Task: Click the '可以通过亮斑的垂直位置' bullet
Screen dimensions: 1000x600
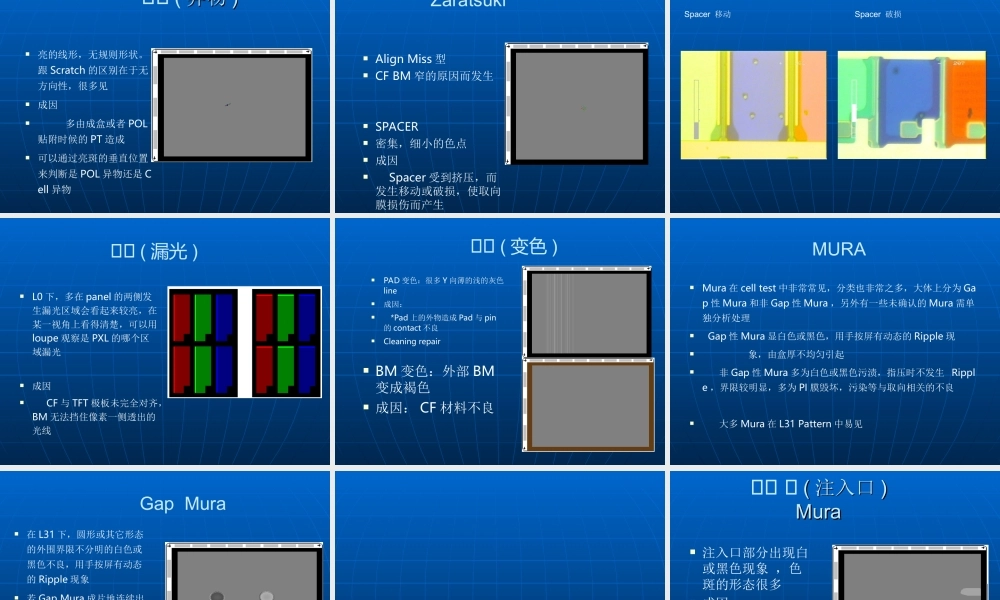Action: click(94, 173)
